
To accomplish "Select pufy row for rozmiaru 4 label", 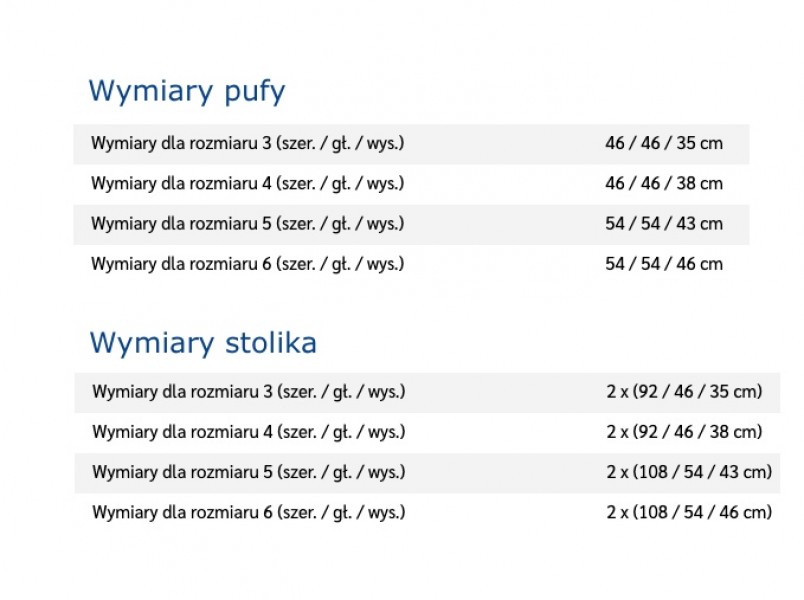I will [x=248, y=184].
